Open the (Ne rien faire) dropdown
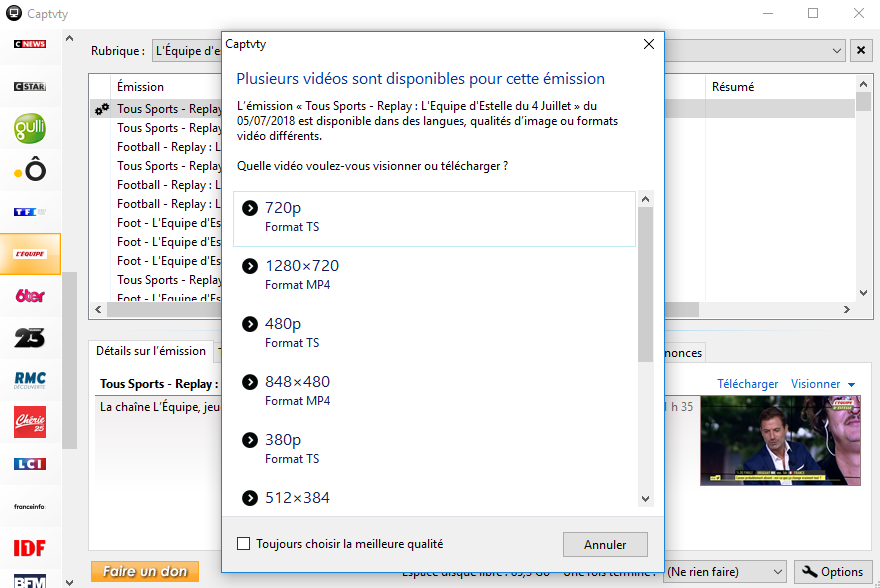The width and height of the screenshot is (880, 588). [777, 572]
